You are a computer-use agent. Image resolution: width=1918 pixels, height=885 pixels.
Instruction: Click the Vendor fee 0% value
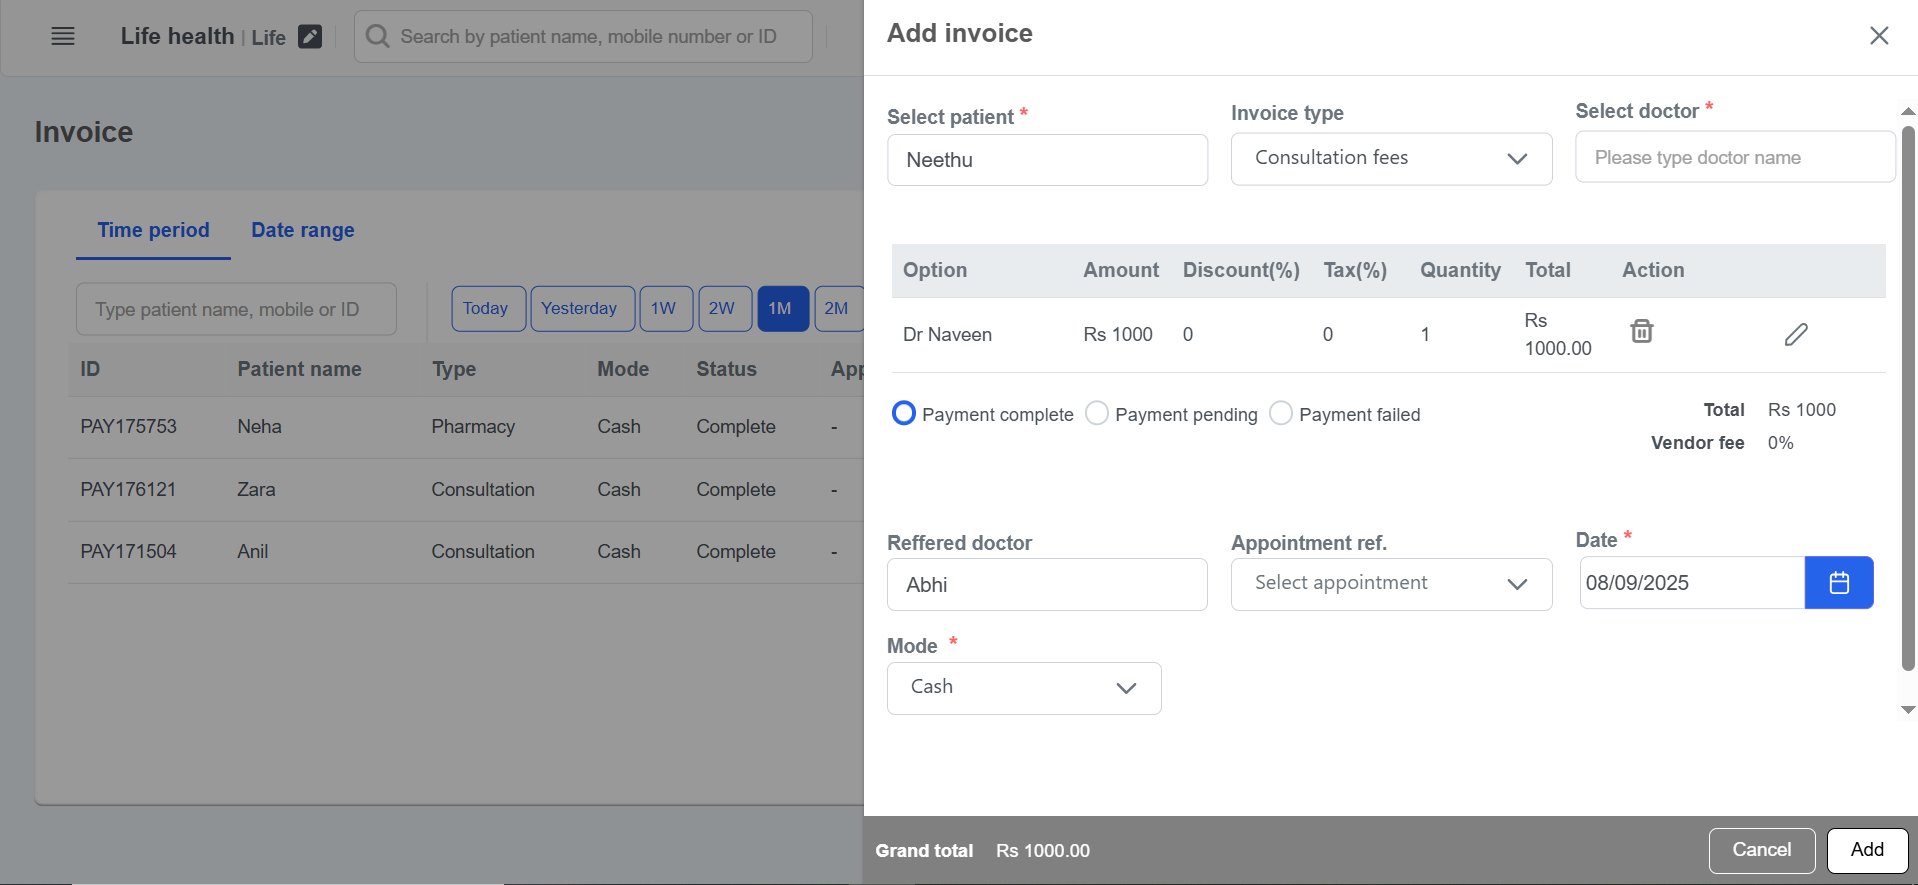tap(1780, 443)
